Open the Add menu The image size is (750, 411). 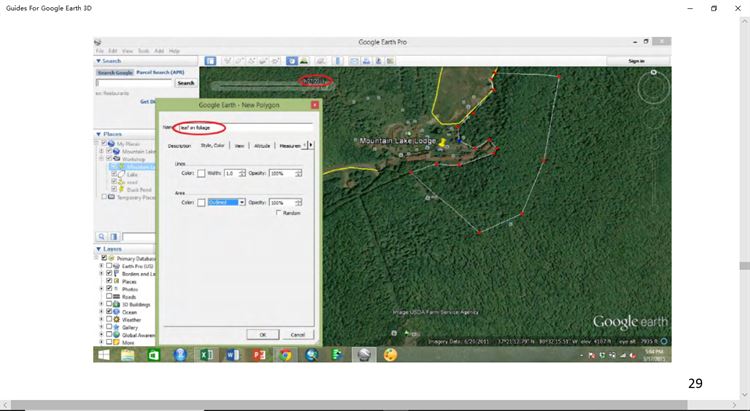[159, 51]
